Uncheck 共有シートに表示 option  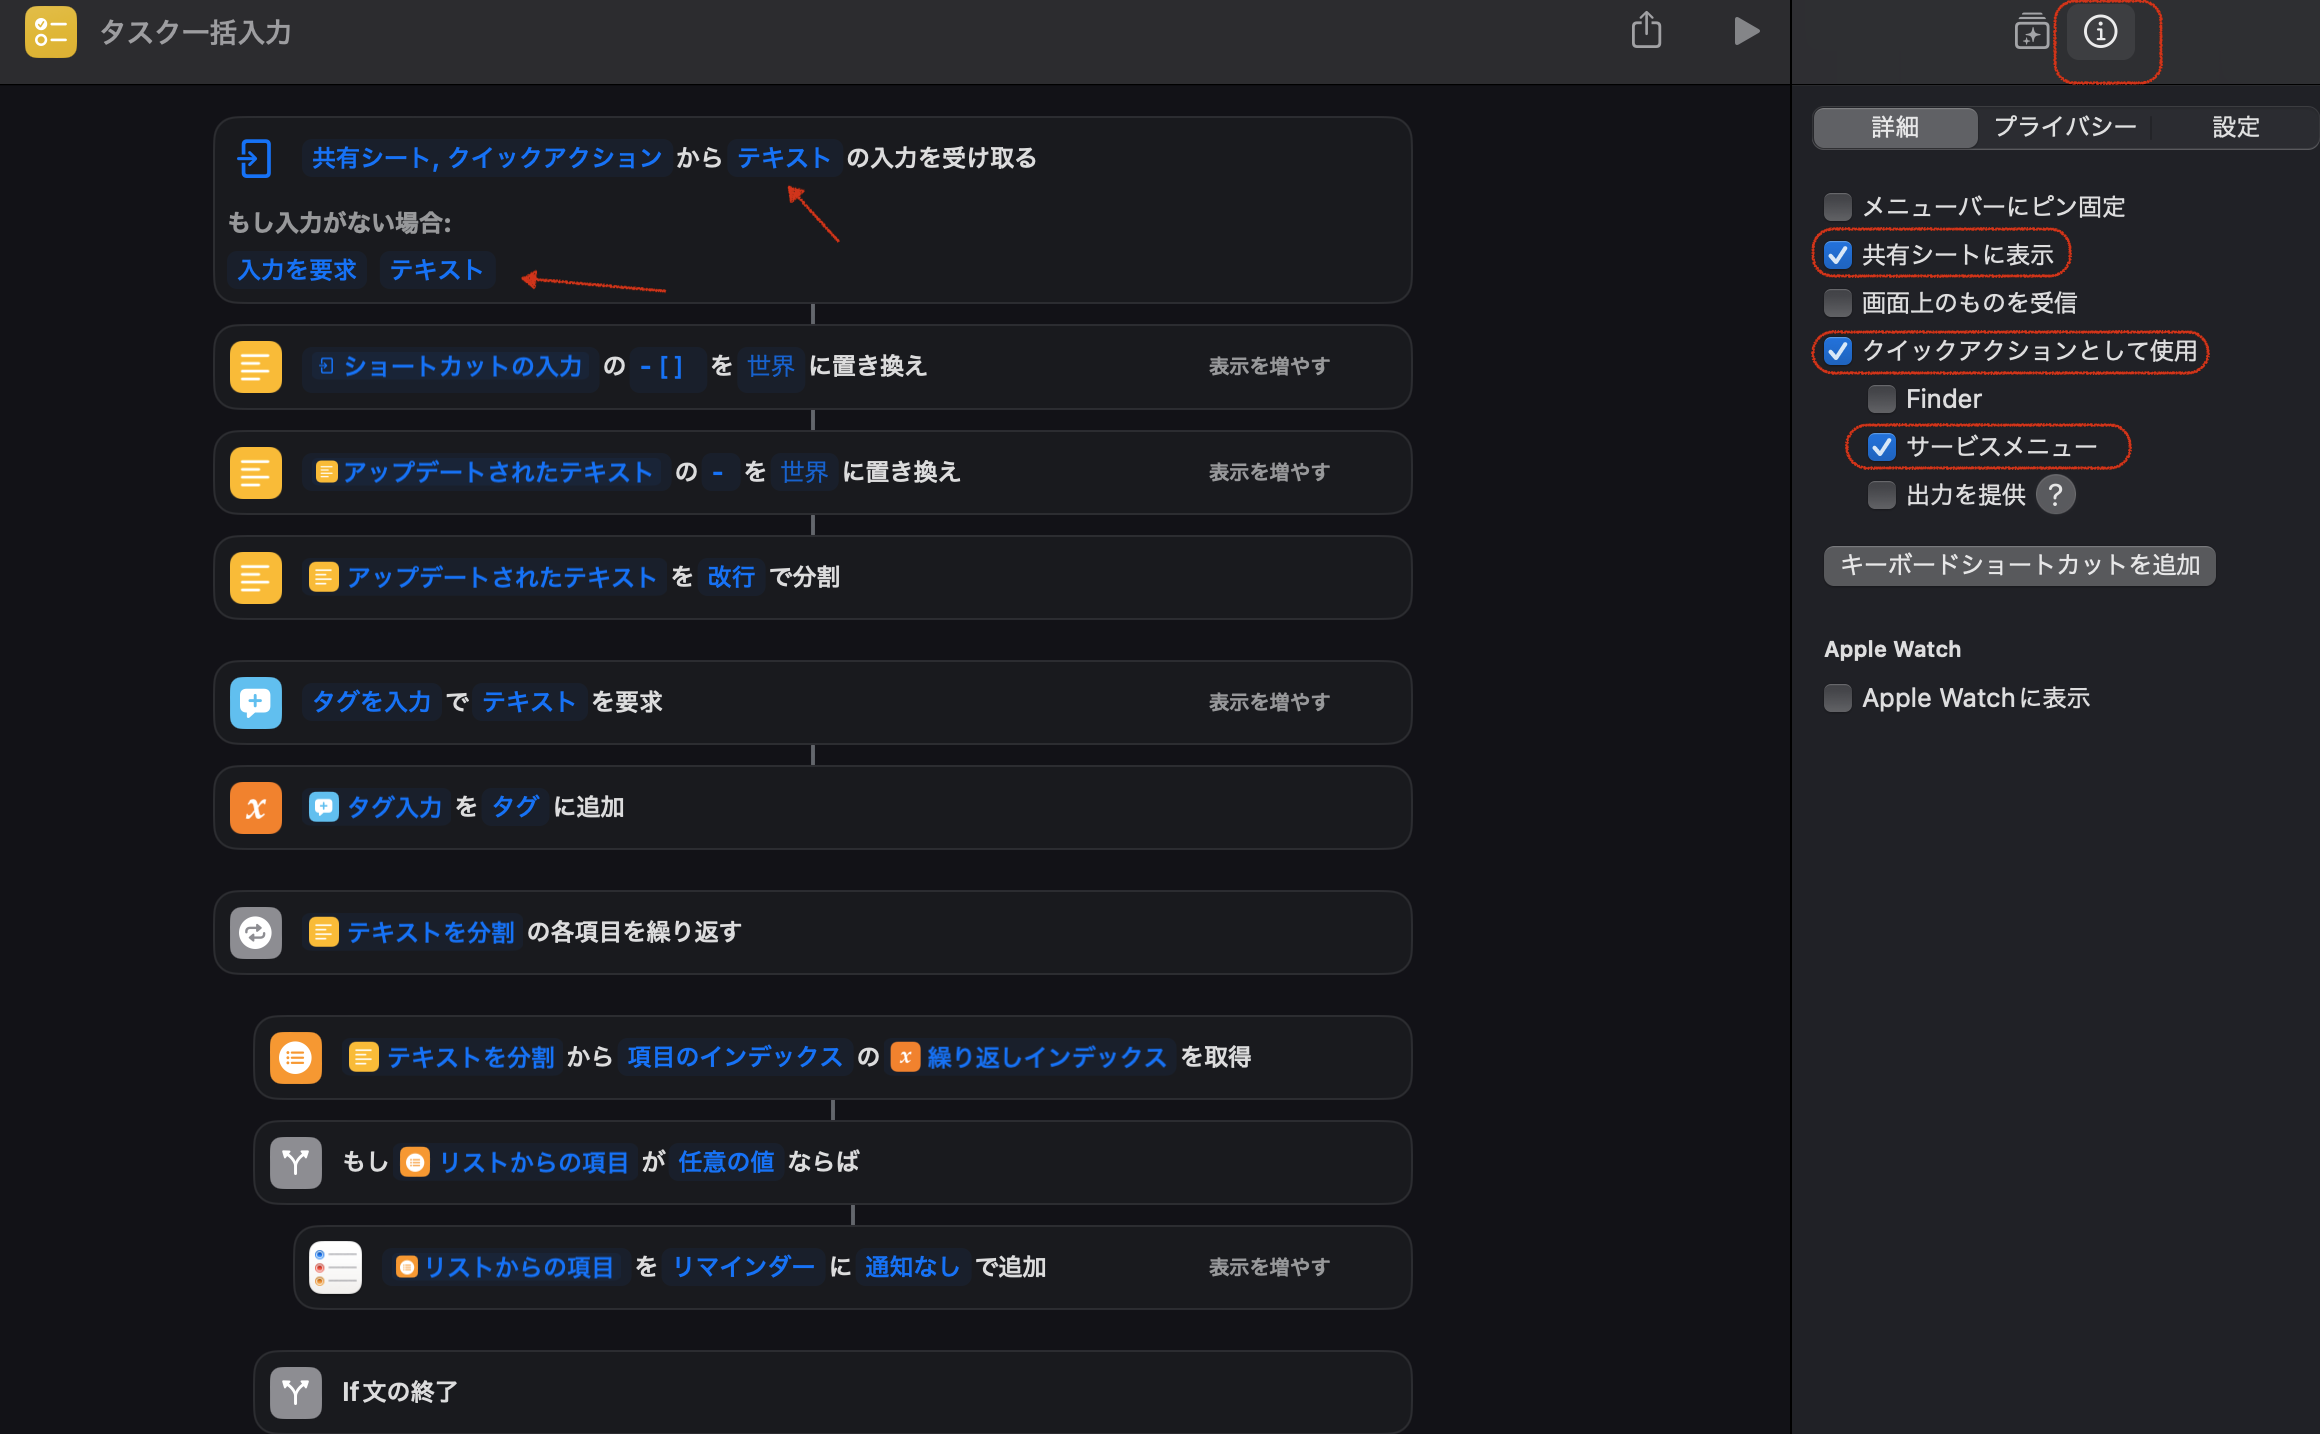(1838, 255)
